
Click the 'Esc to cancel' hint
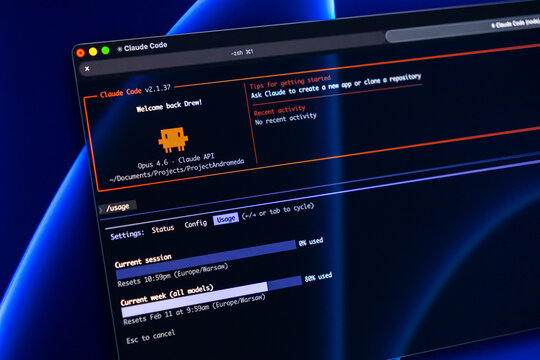(150, 337)
